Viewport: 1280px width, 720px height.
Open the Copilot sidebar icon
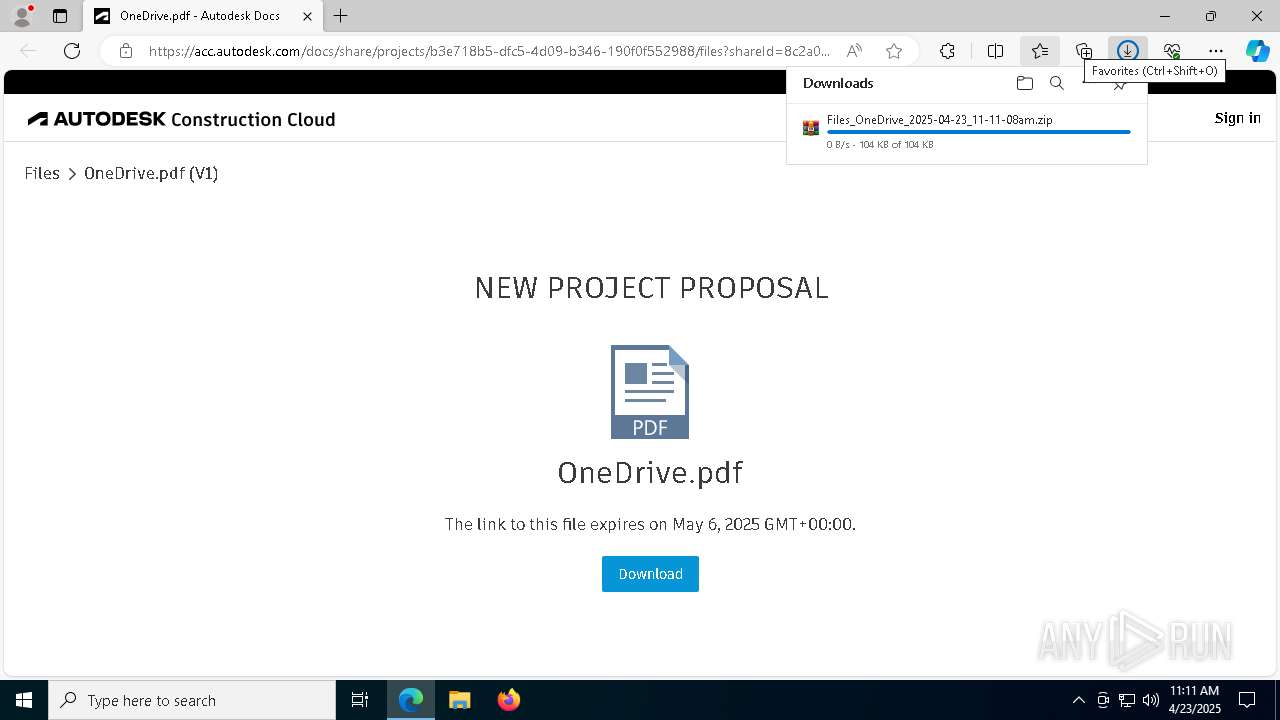click(1257, 51)
